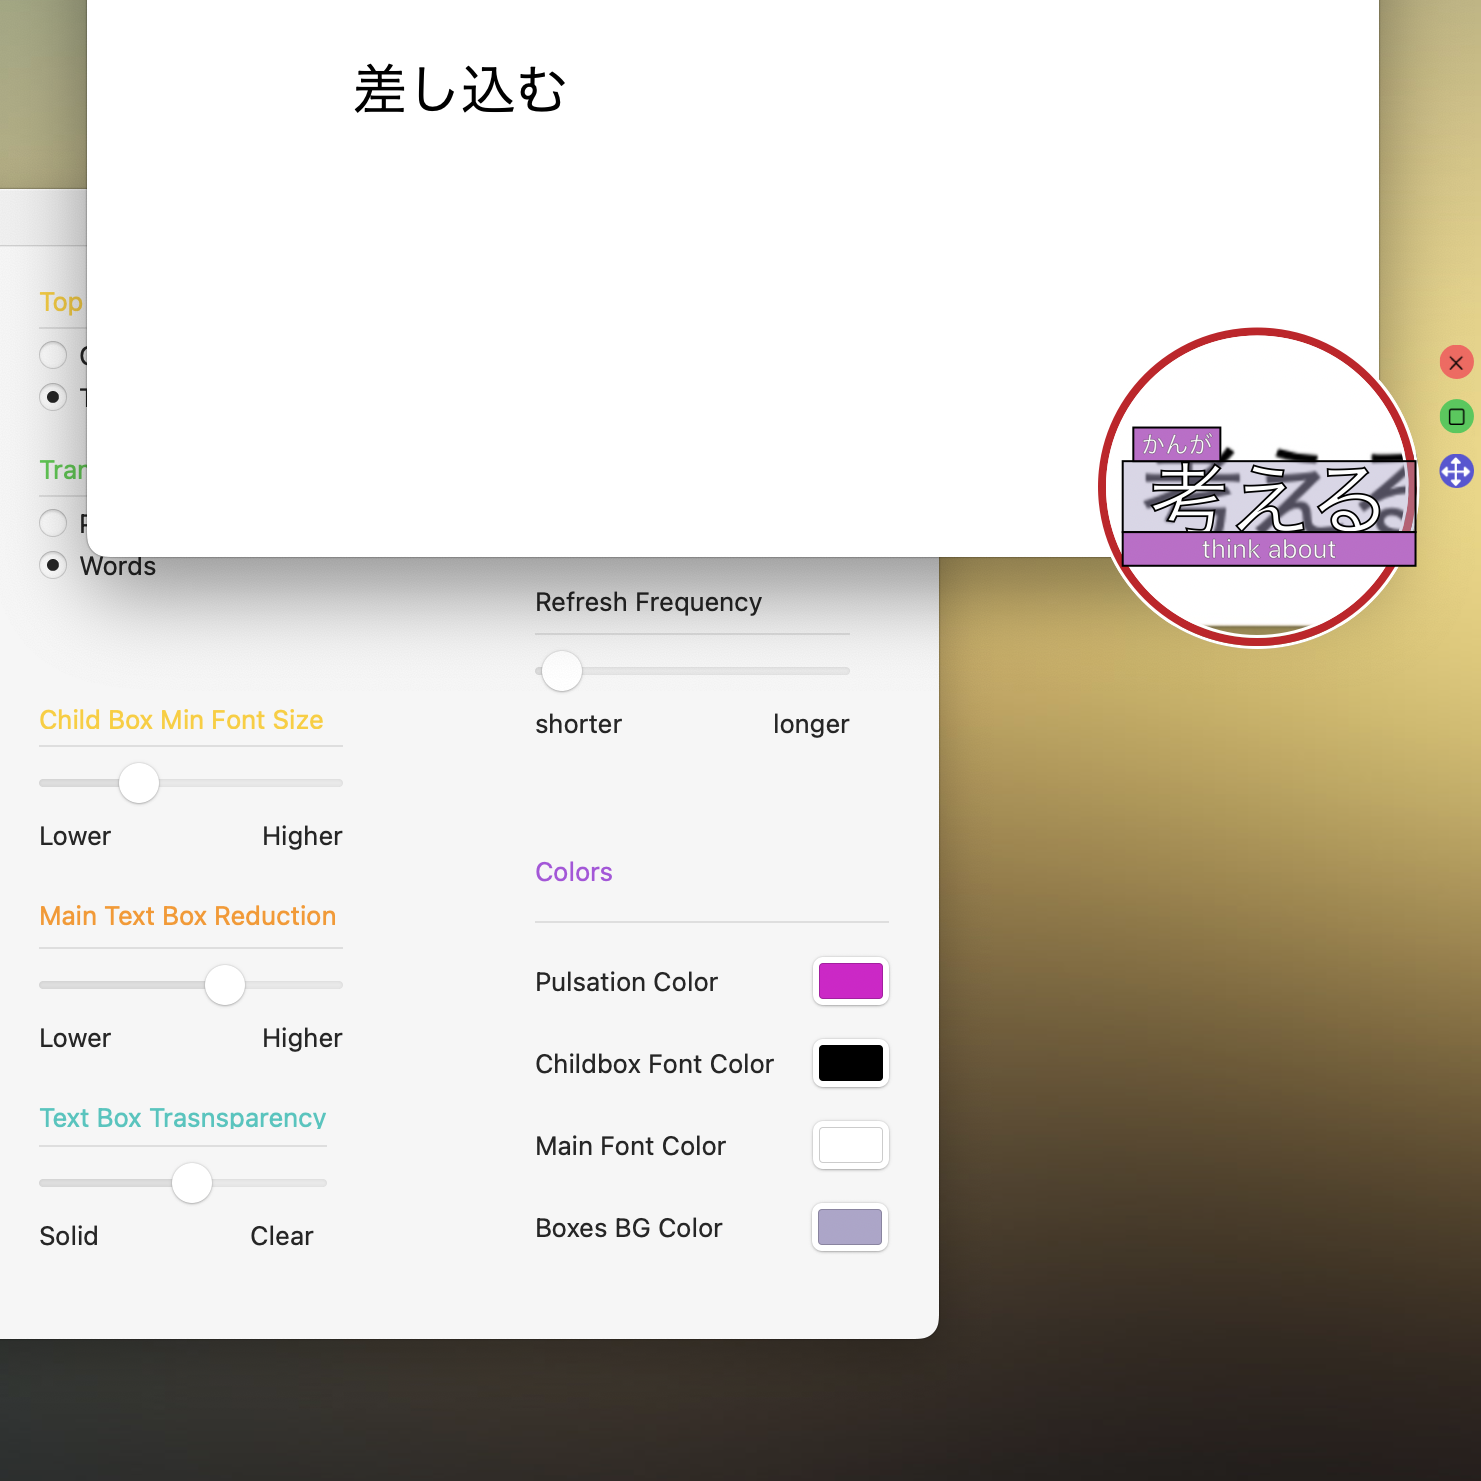Open the Pulsation Color swatch
The height and width of the screenshot is (1481, 1481).
click(x=850, y=981)
